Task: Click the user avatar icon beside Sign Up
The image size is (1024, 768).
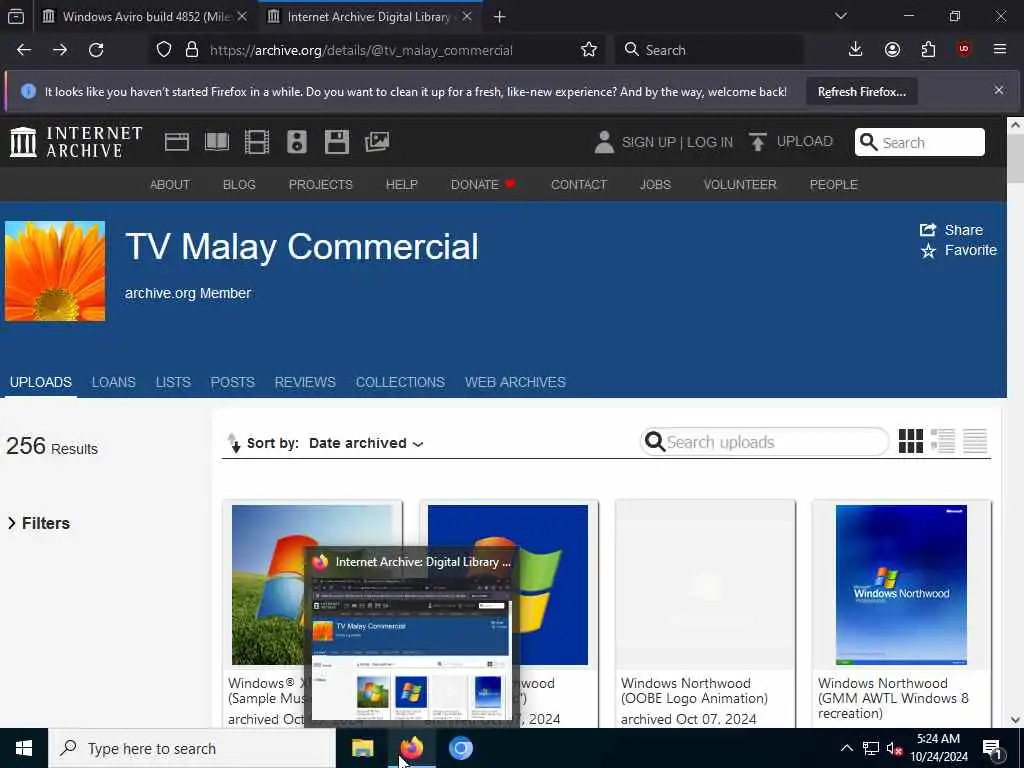Action: tap(604, 142)
